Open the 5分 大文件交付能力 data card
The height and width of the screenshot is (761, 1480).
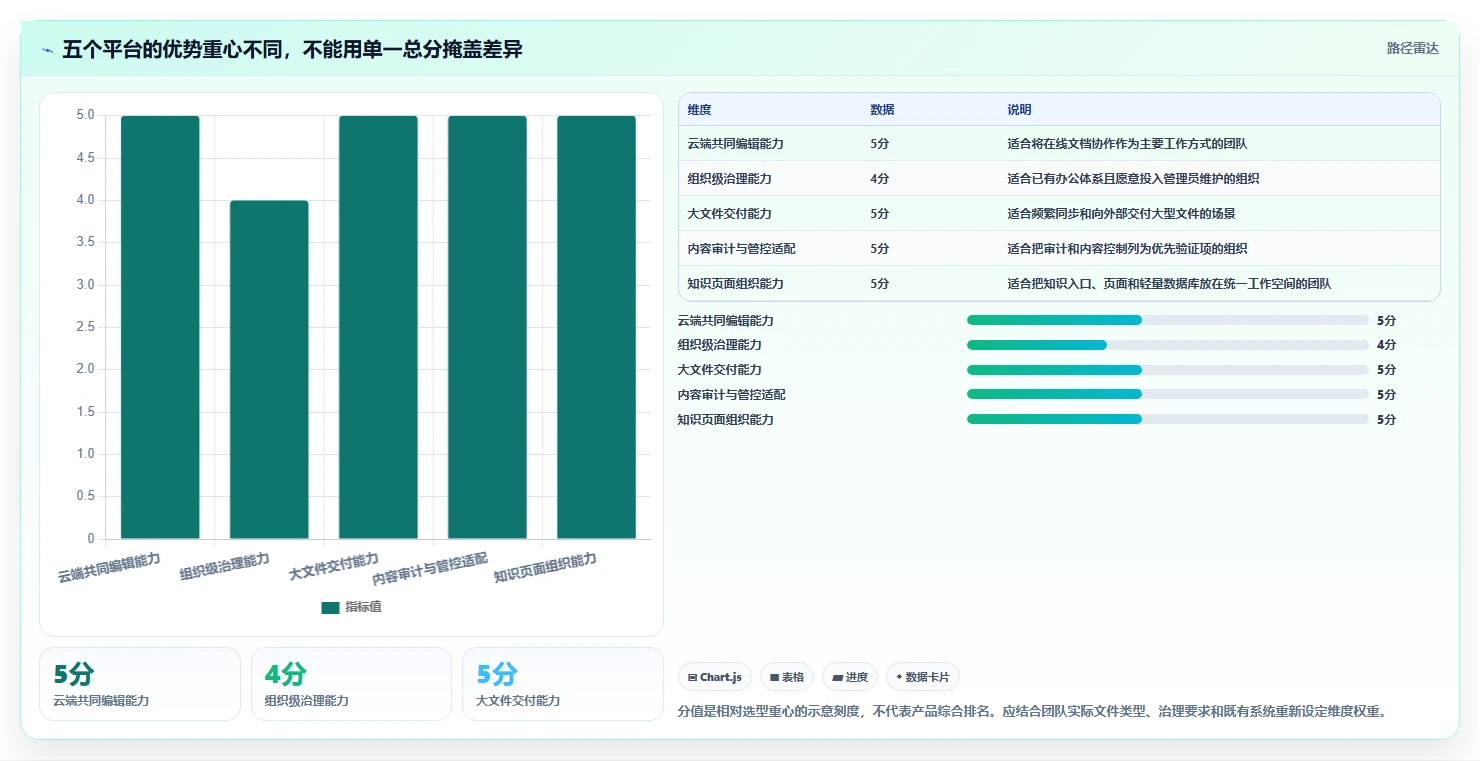point(562,684)
